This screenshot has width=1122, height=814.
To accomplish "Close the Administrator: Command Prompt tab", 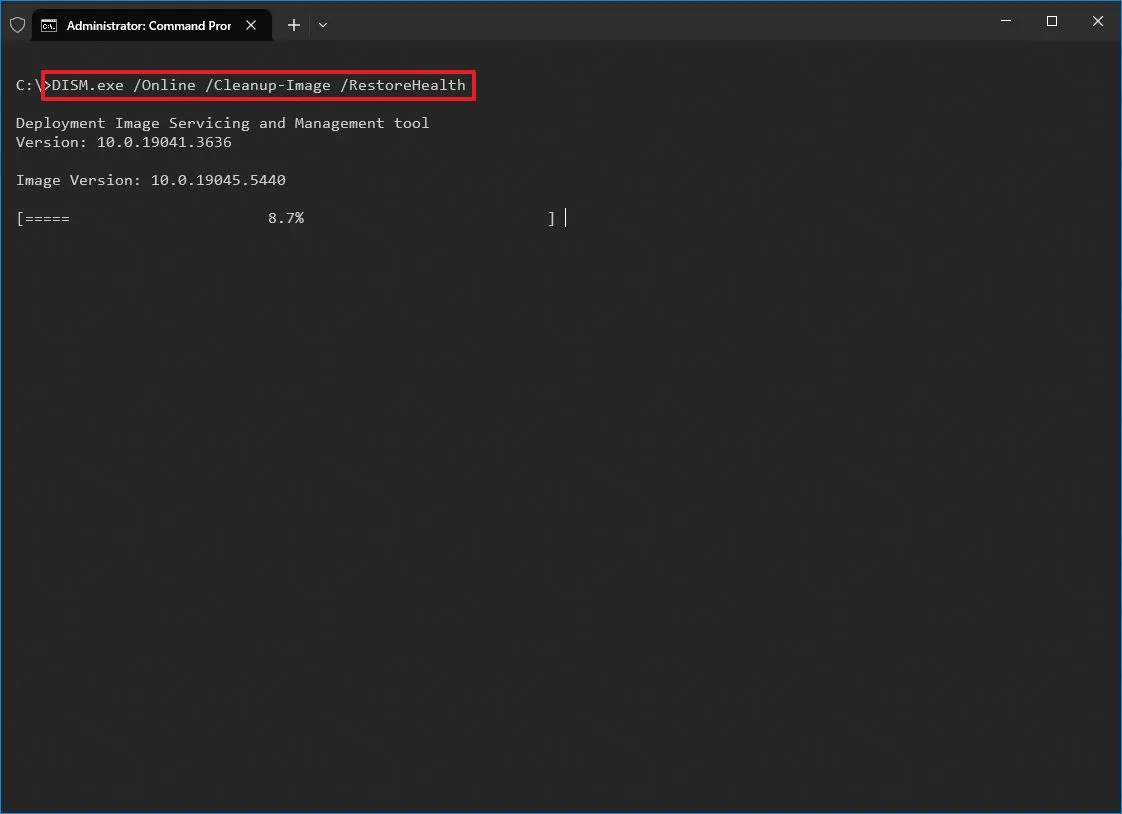I will point(252,26).
